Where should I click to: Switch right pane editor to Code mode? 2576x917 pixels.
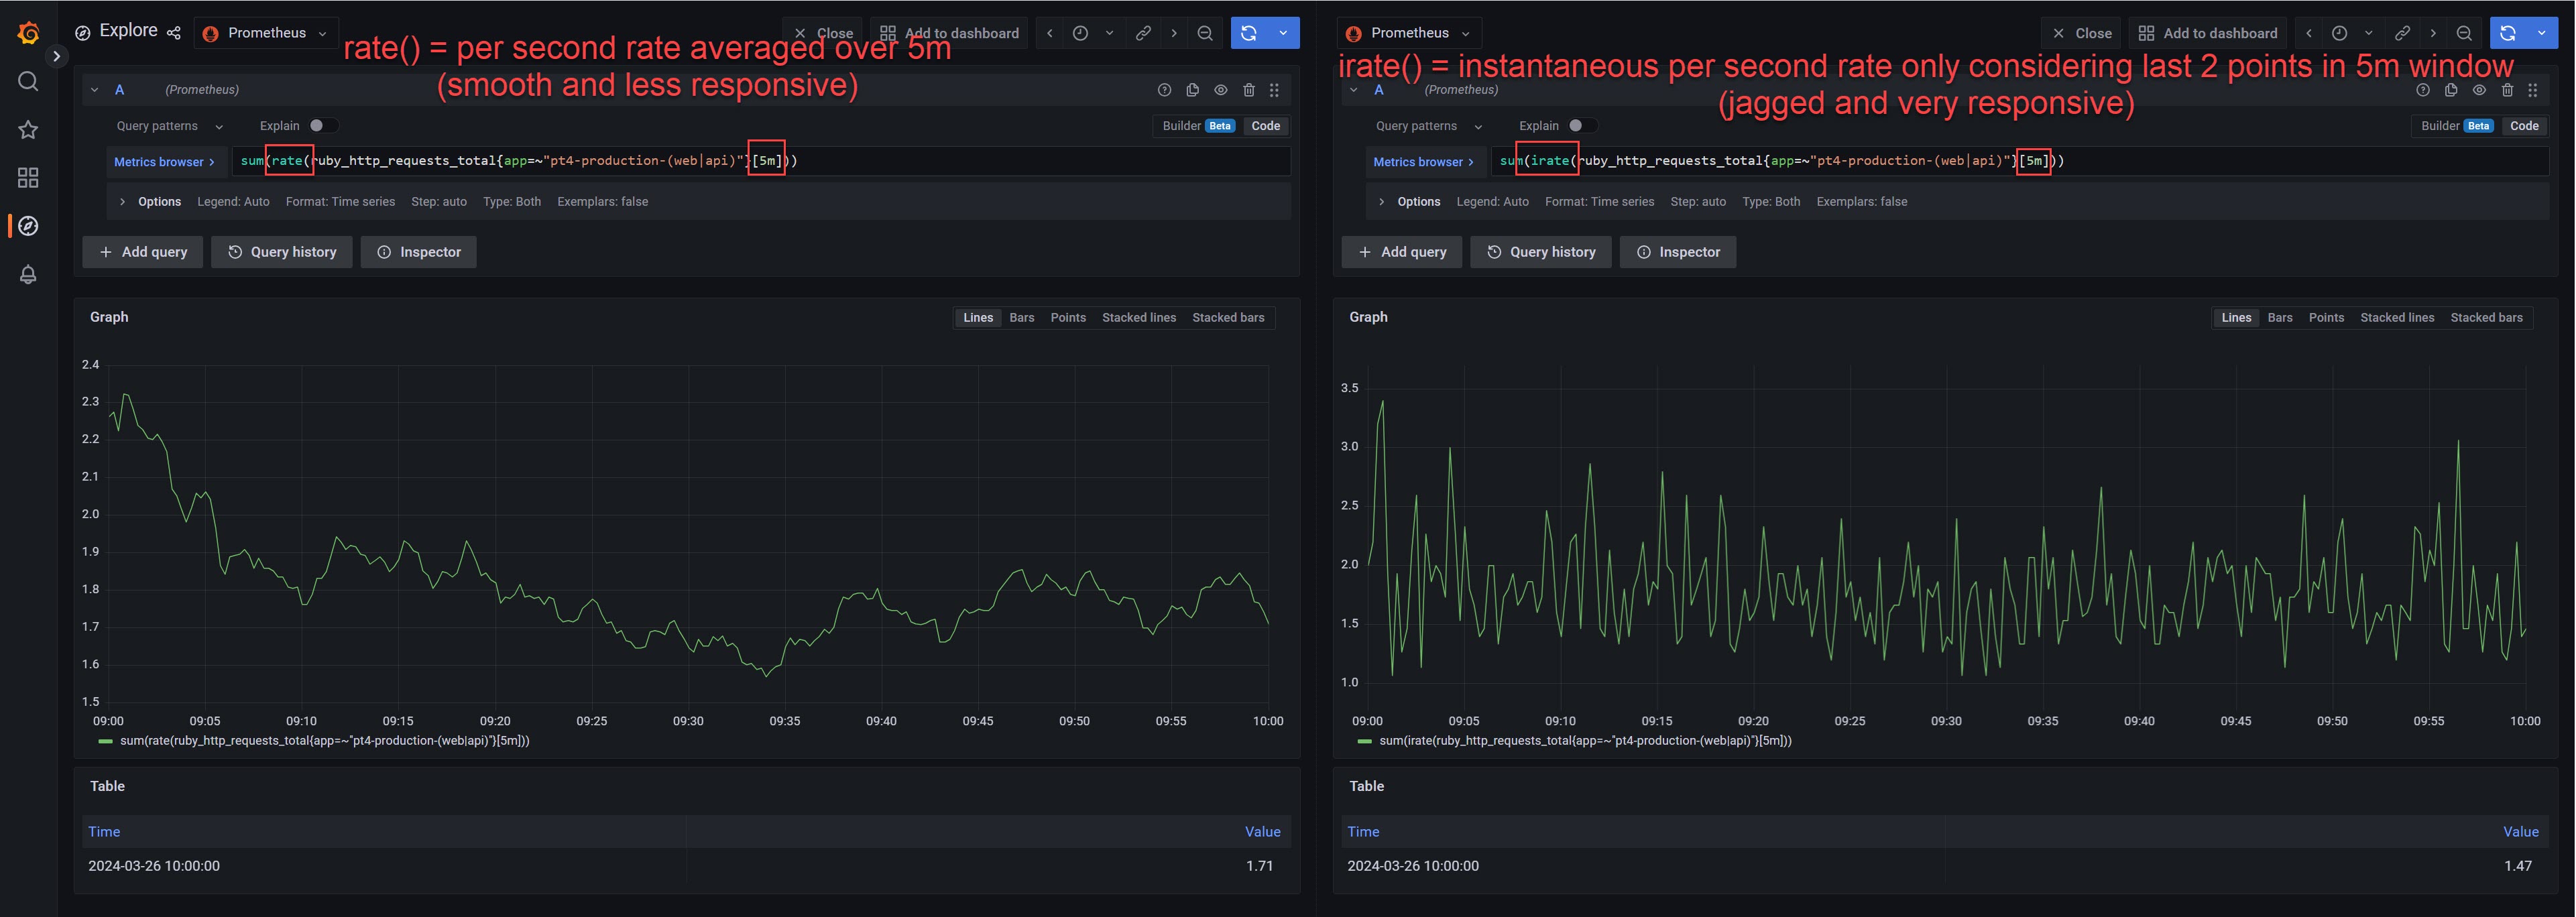coord(2525,126)
